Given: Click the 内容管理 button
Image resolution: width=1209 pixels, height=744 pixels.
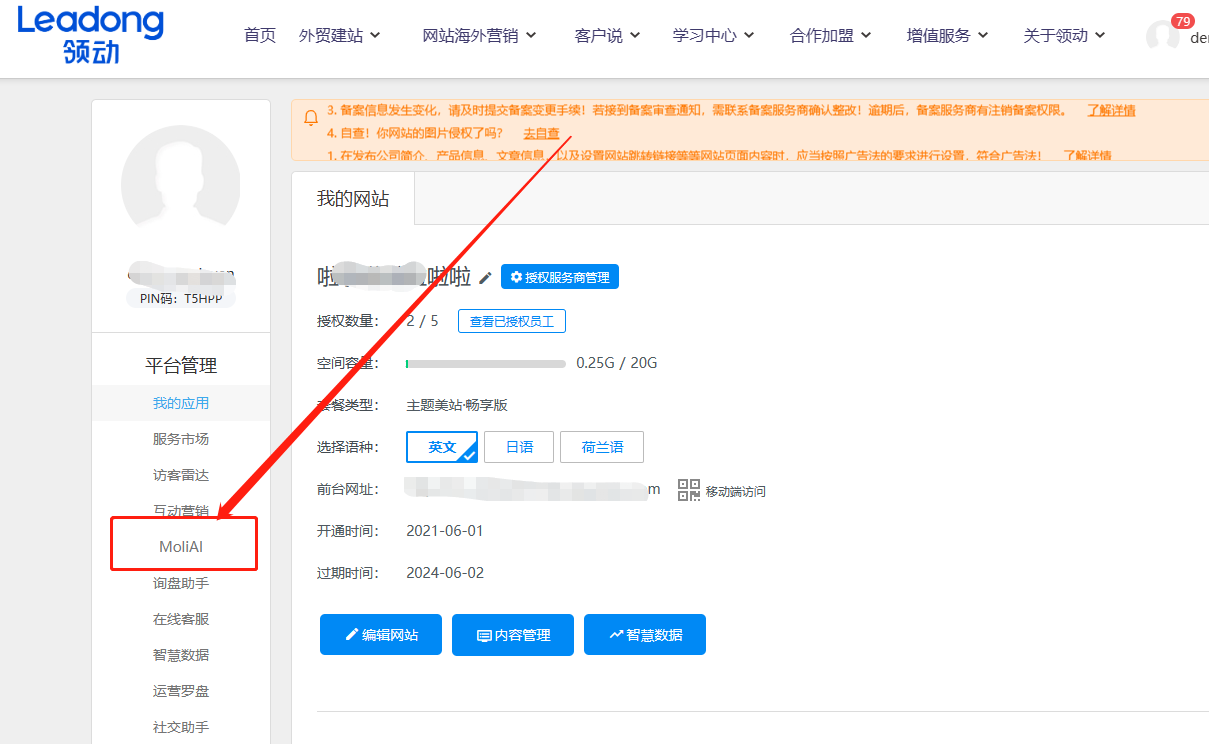Looking at the screenshot, I should pyautogui.click(x=513, y=635).
